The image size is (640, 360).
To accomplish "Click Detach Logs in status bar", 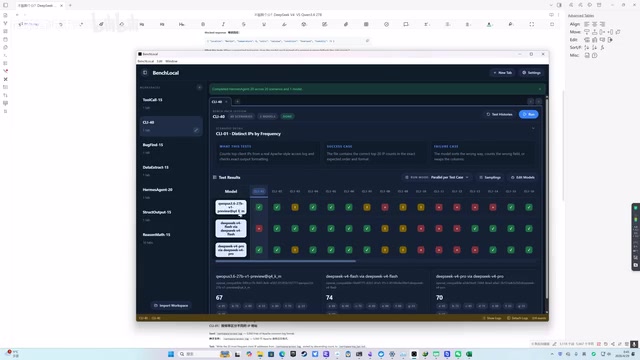I will (x=517, y=318).
